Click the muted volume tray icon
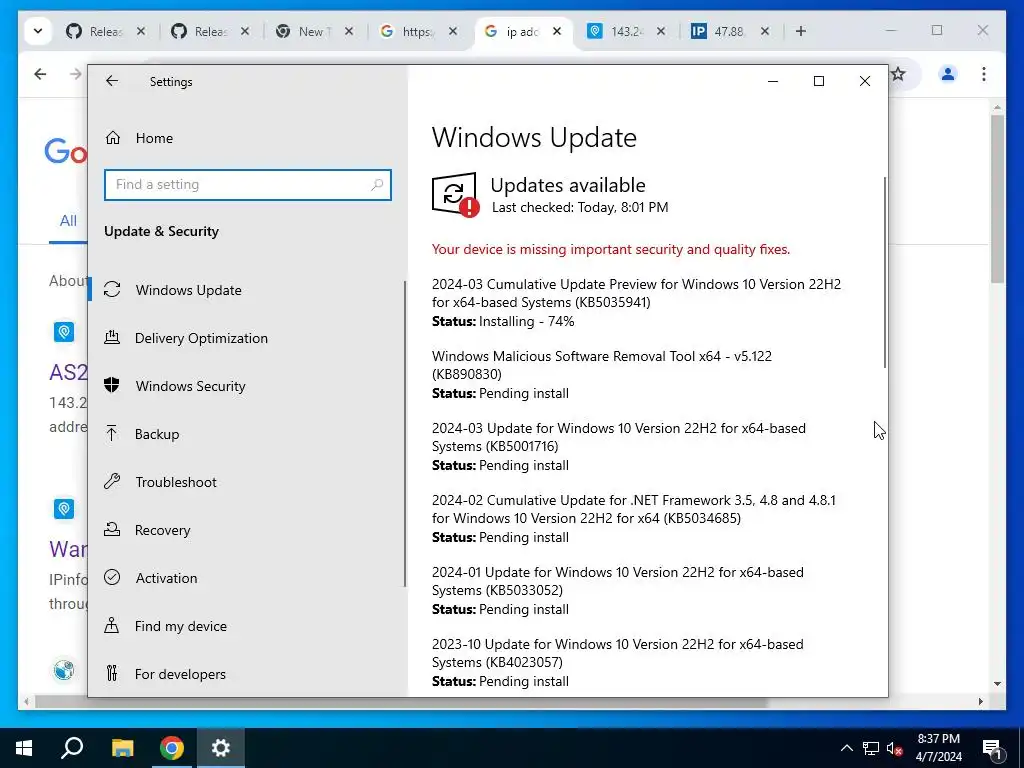The width and height of the screenshot is (1024, 768). pyautogui.click(x=894, y=748)
